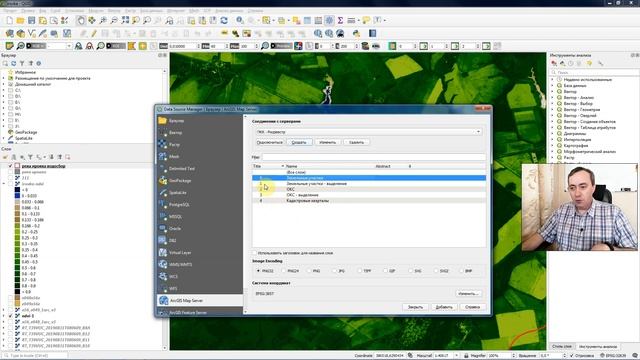Open the WMS/WMTS source page
The width and height of the screenshot is (640, 360).
pyautogui.click(x=200, y=264)
